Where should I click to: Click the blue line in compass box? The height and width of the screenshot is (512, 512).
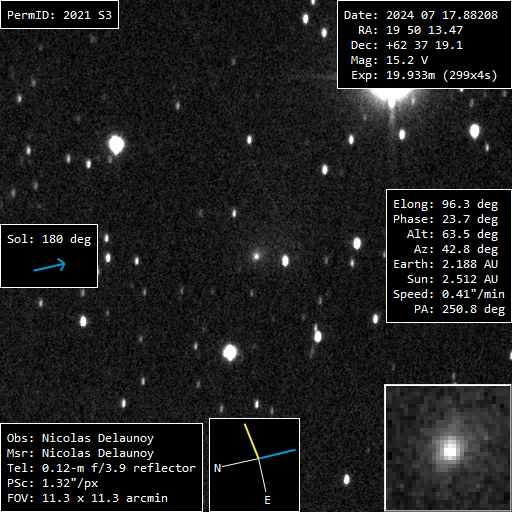point(277,454)
